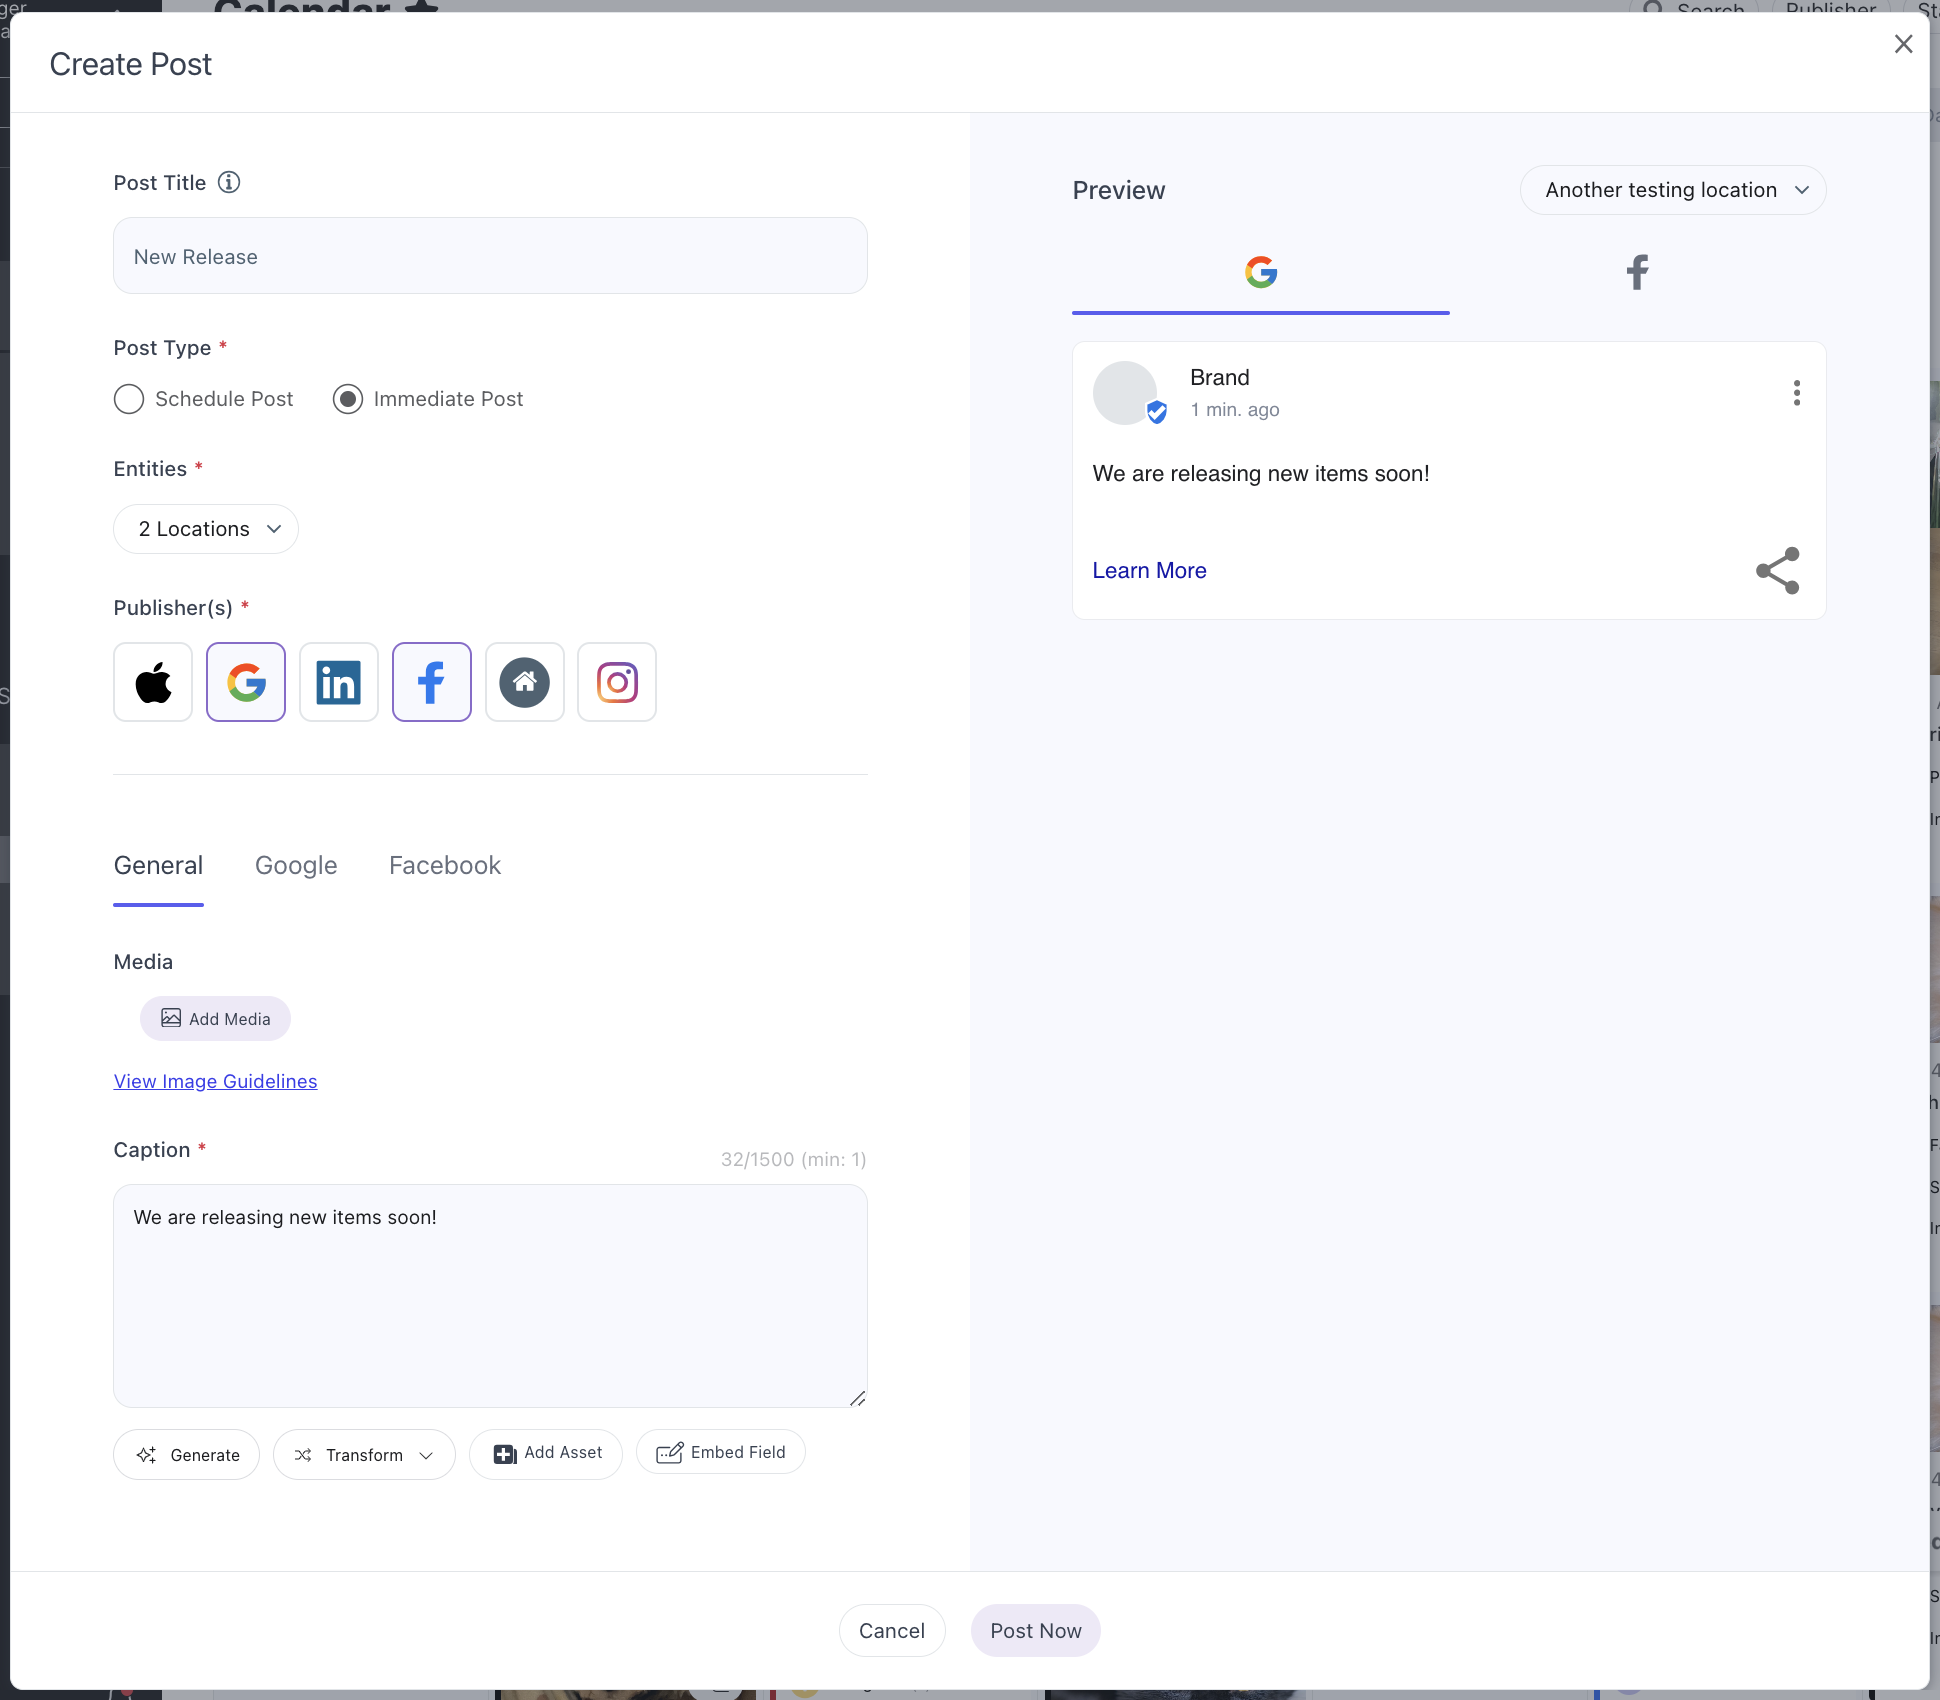Click inside the Caption text area

pos(490,1296)
